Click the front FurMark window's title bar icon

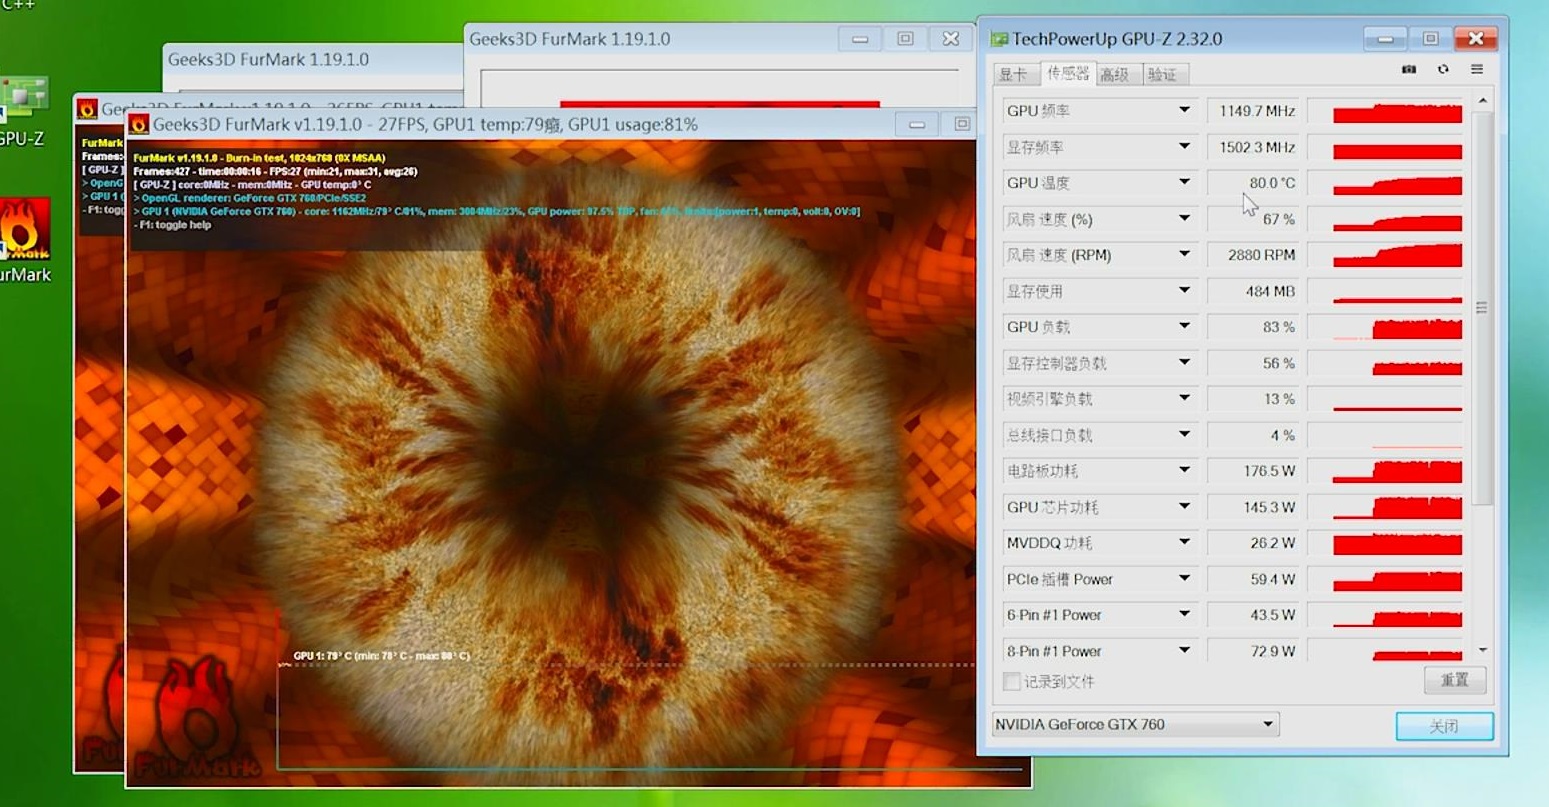pyautogui.click(x=139, y=124)
